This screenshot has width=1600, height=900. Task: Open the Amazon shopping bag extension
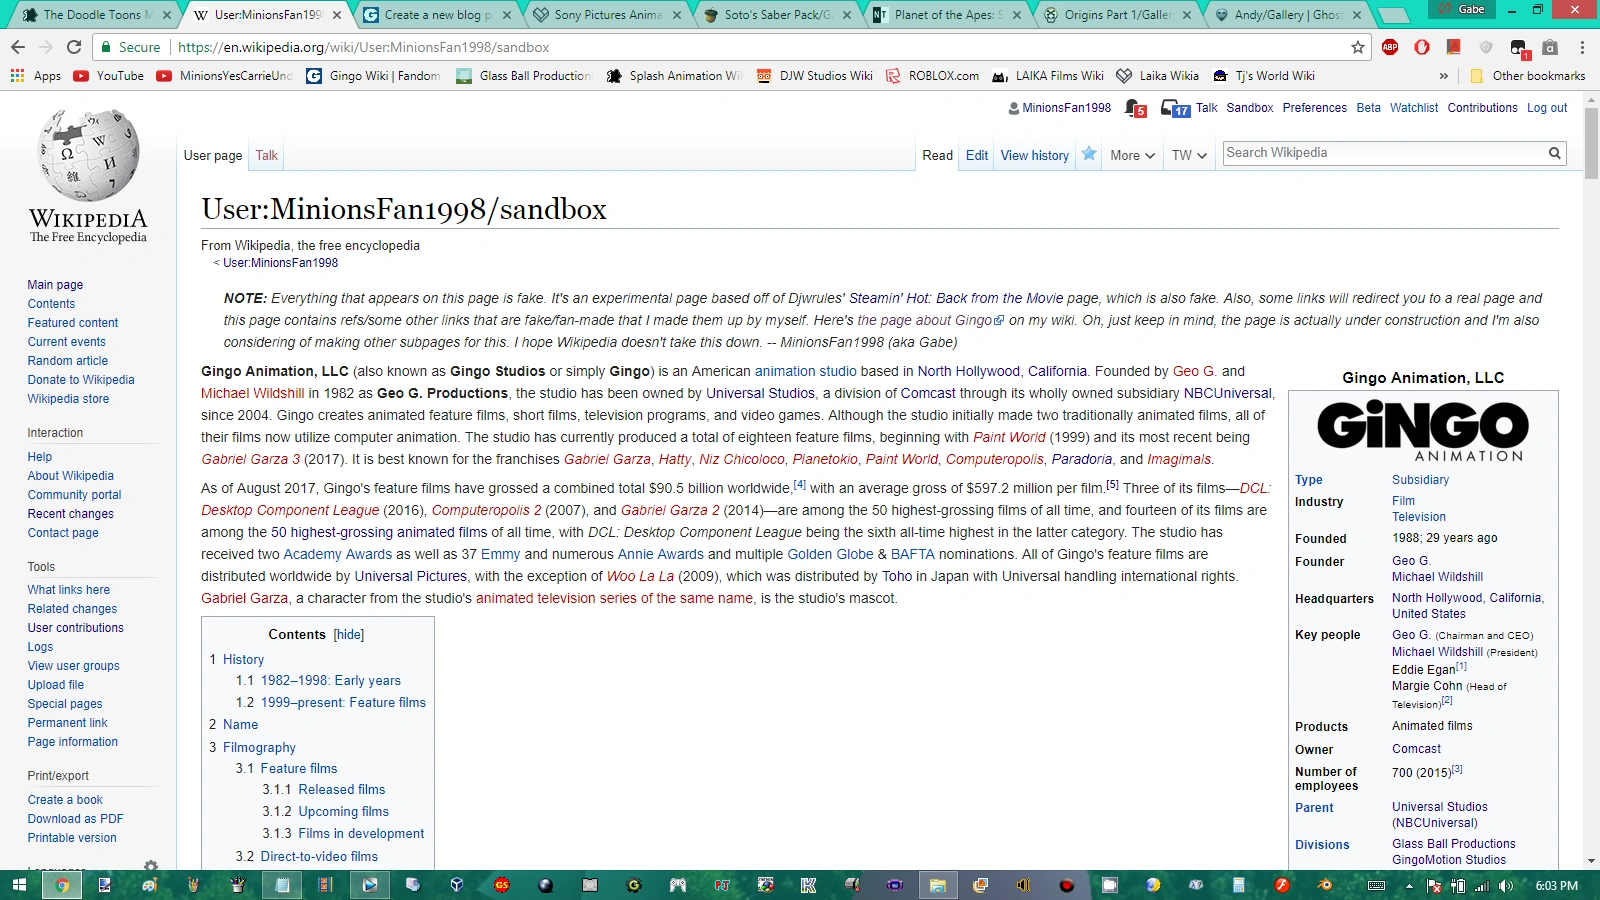pos(1550,47)
